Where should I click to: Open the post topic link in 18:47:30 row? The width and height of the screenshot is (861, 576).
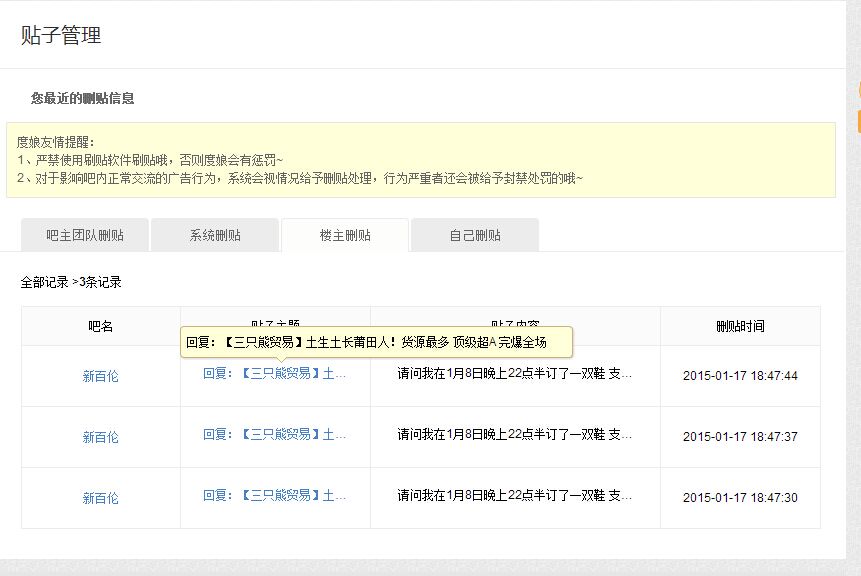pyautogui.click(x=275, y=495)
